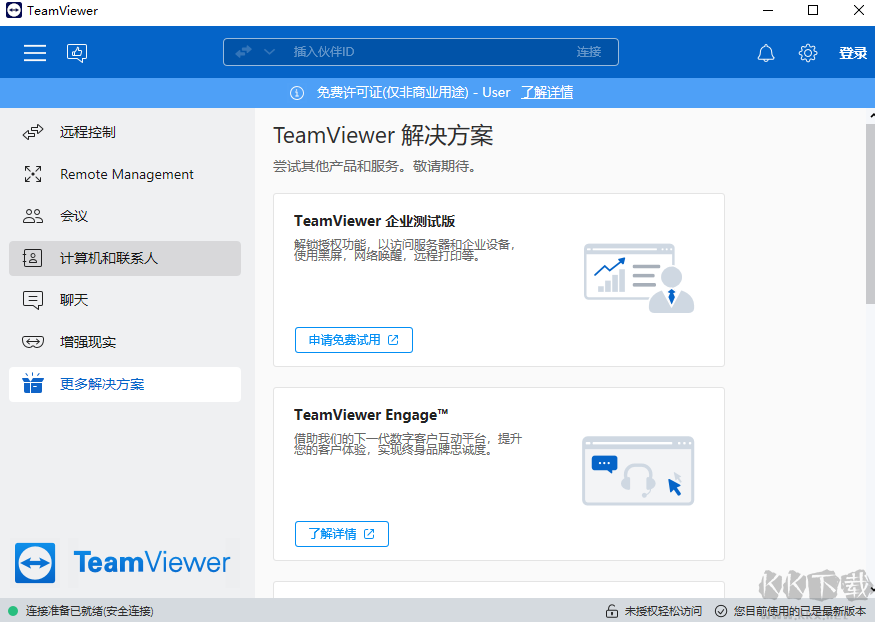Click the meeting people icon

(x=33, y=216)
